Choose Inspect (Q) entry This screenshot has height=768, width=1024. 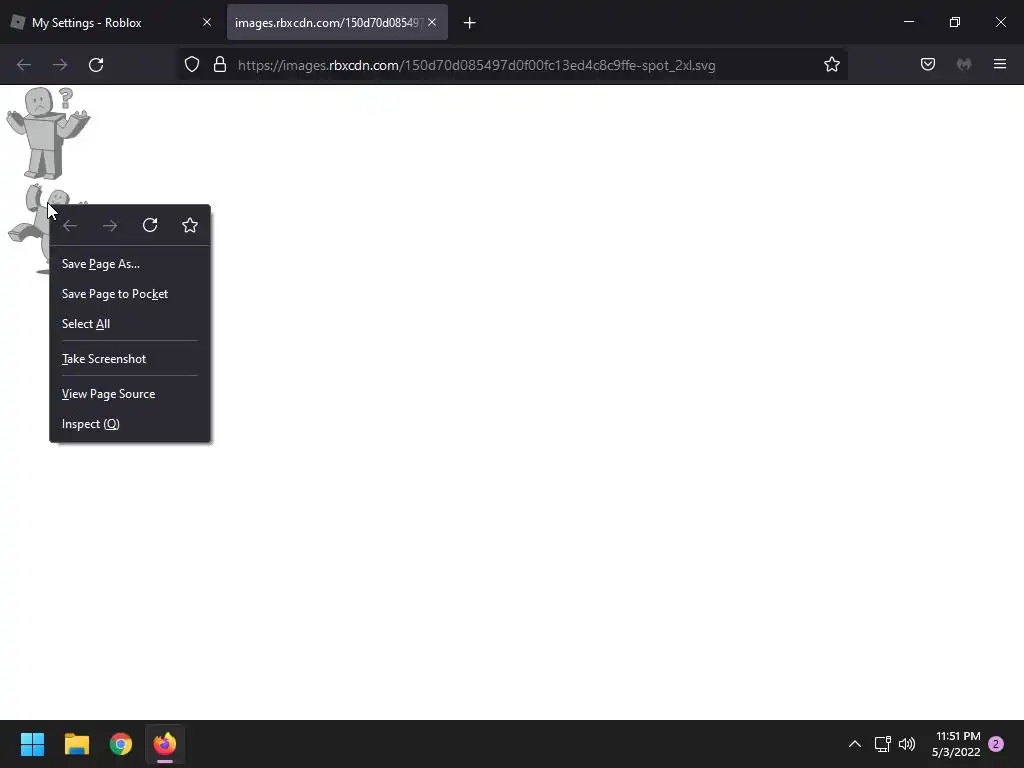130,424
